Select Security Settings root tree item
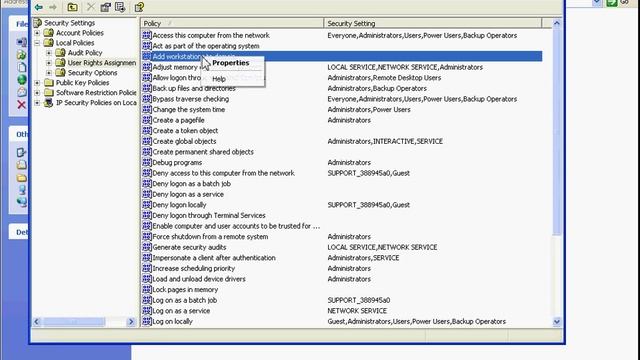 pos(69,23)
